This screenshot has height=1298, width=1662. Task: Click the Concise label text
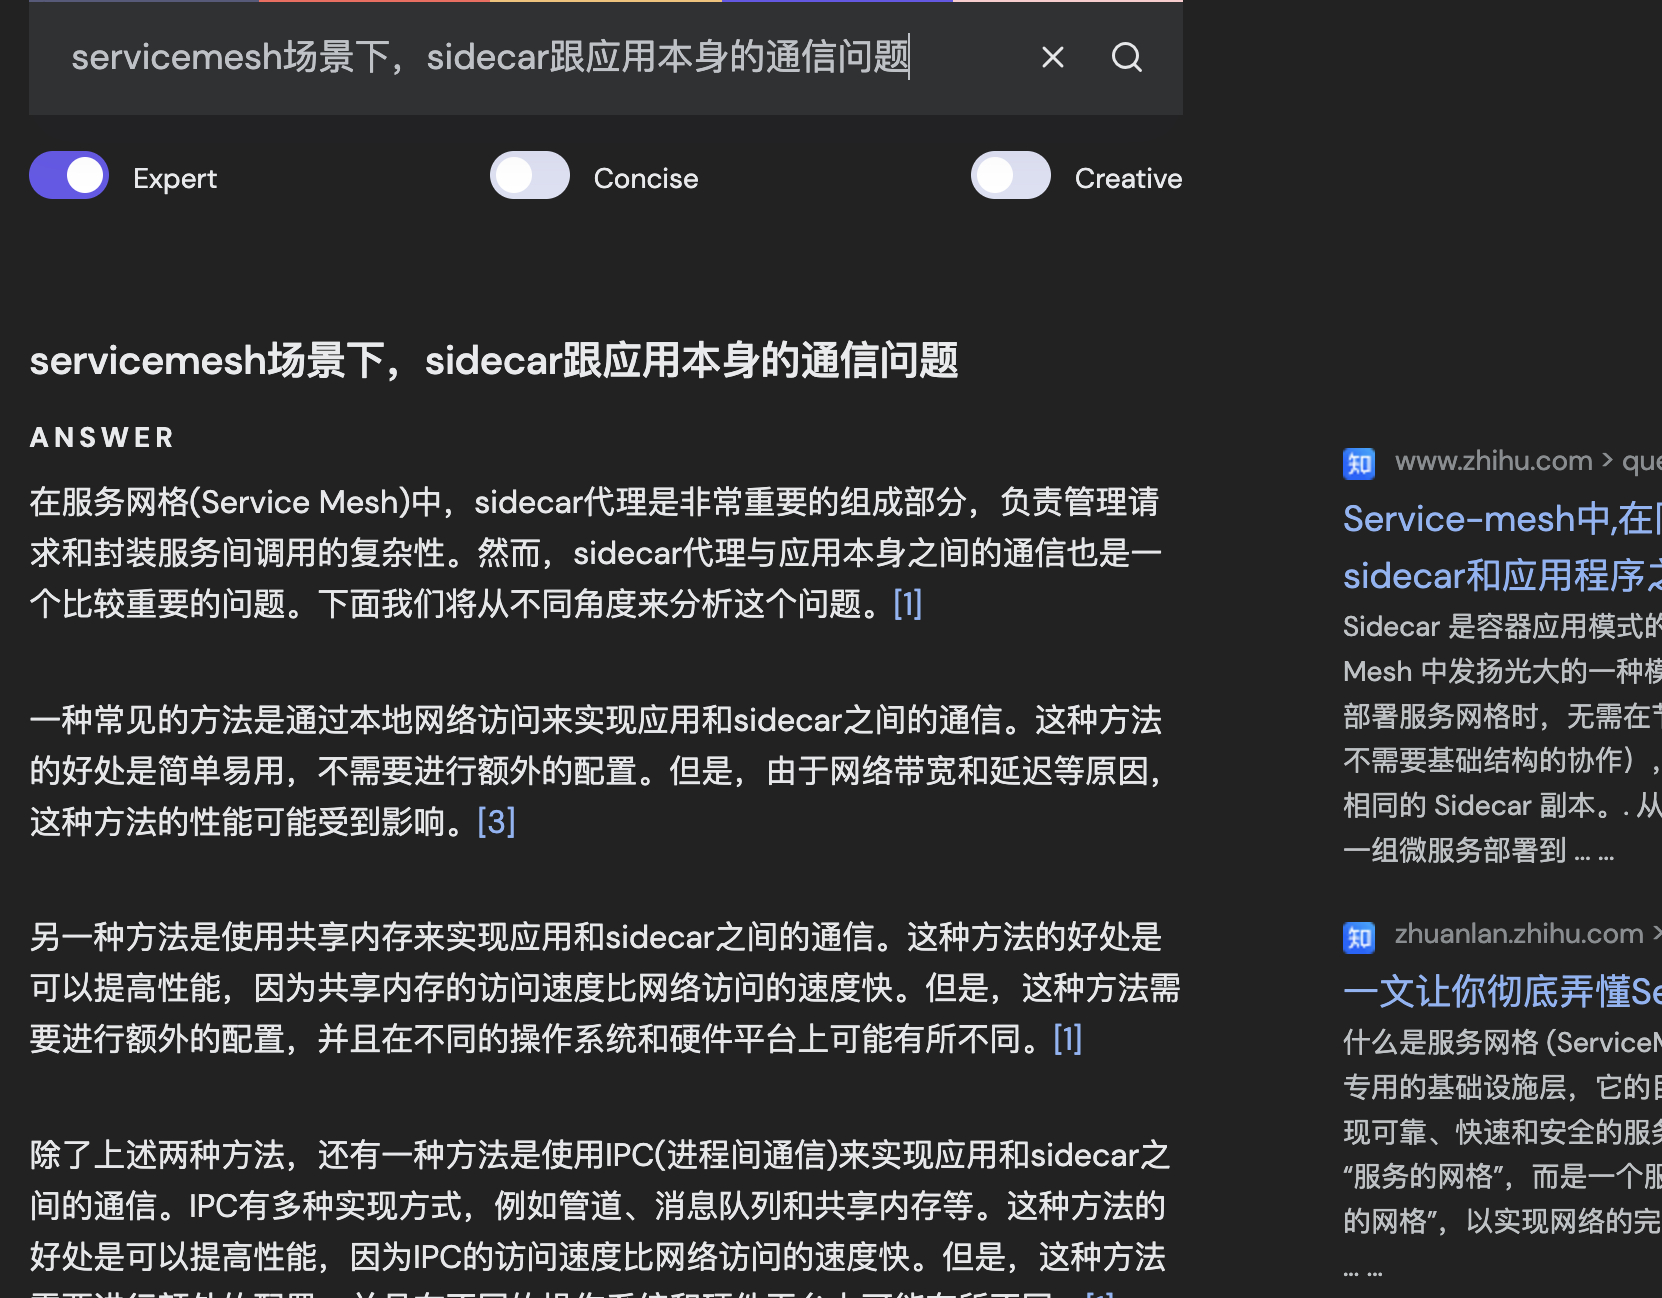coord(646,179)
